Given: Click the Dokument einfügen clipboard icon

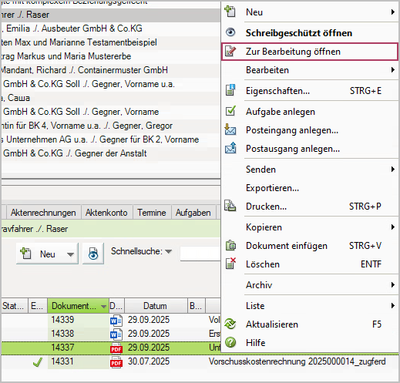Looking at the screenshot, I should pyautogui.click(x=230, y=246).
